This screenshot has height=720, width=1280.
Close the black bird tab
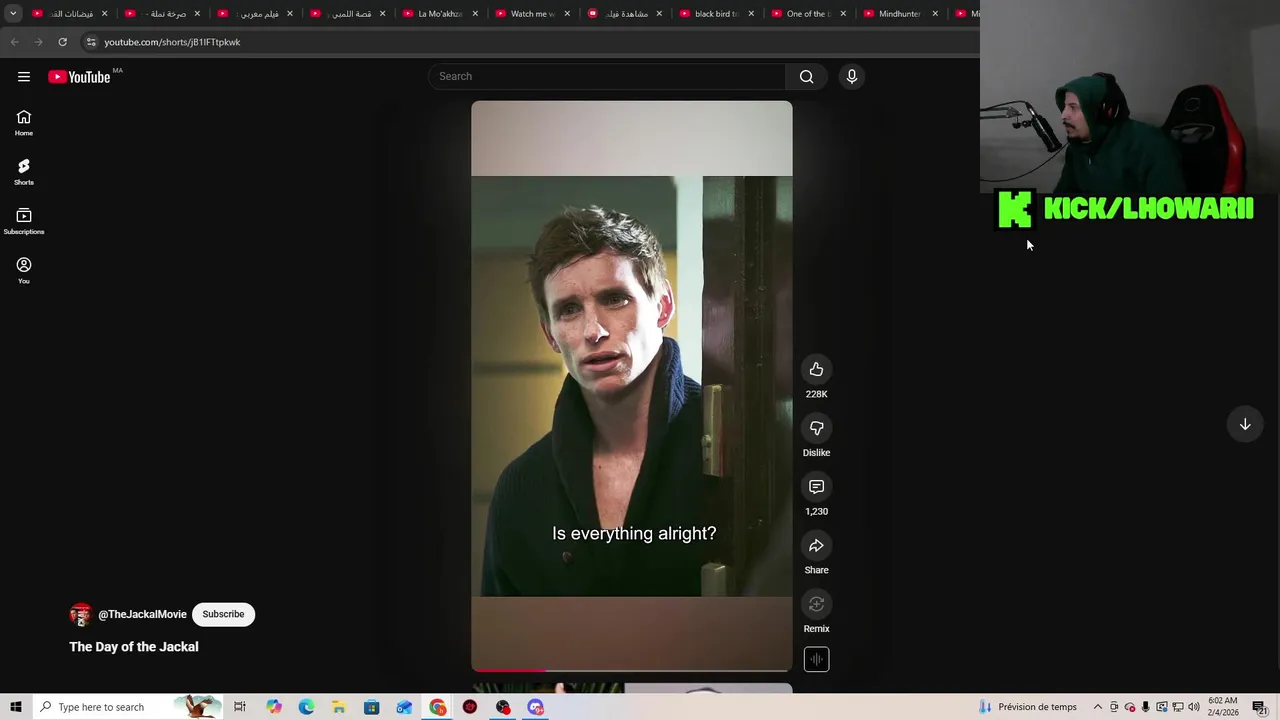pos(751,14)
